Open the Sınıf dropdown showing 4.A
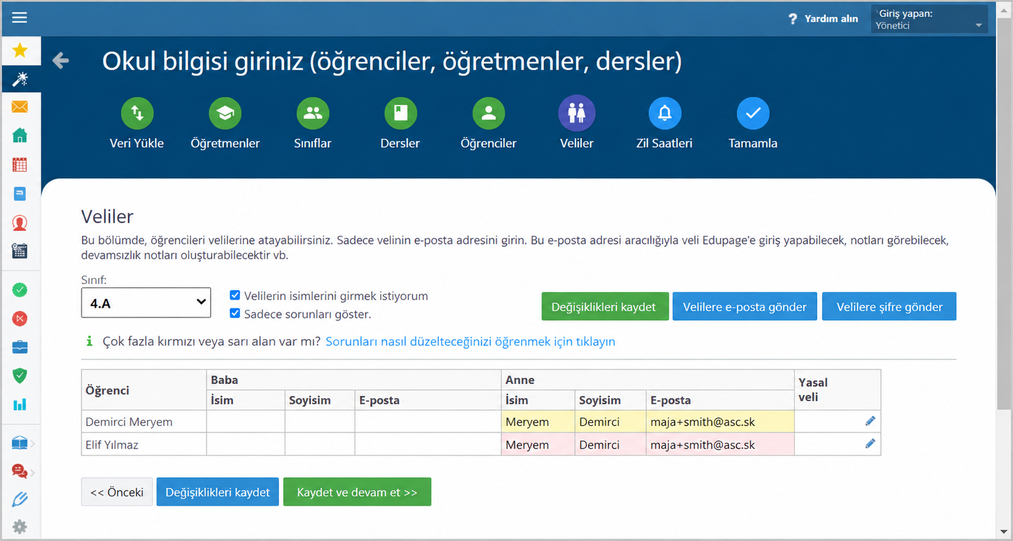 pyautogui.click(x=146, y=302)
